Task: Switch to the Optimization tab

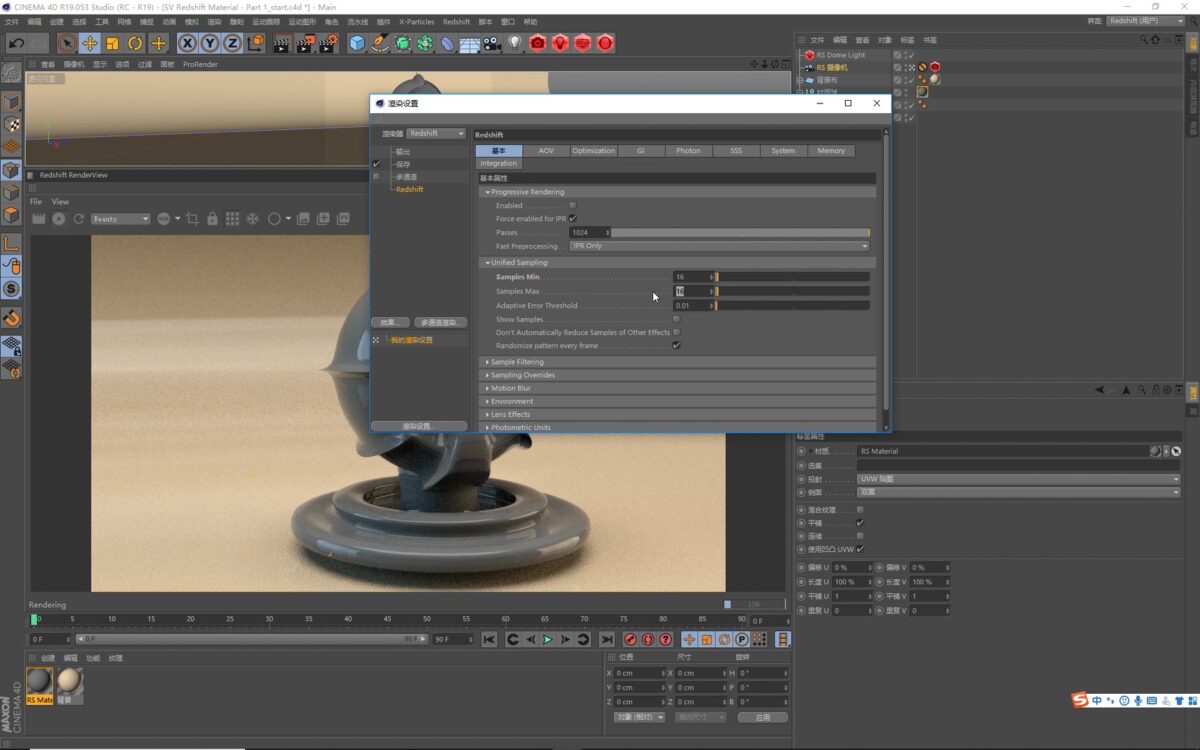Action: [x=593, y=150]
